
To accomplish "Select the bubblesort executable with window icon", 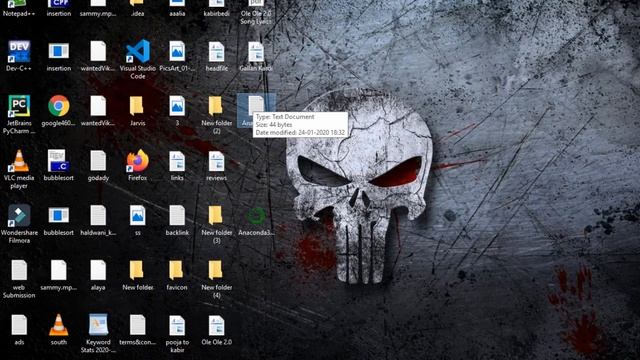I will (58, 220).
